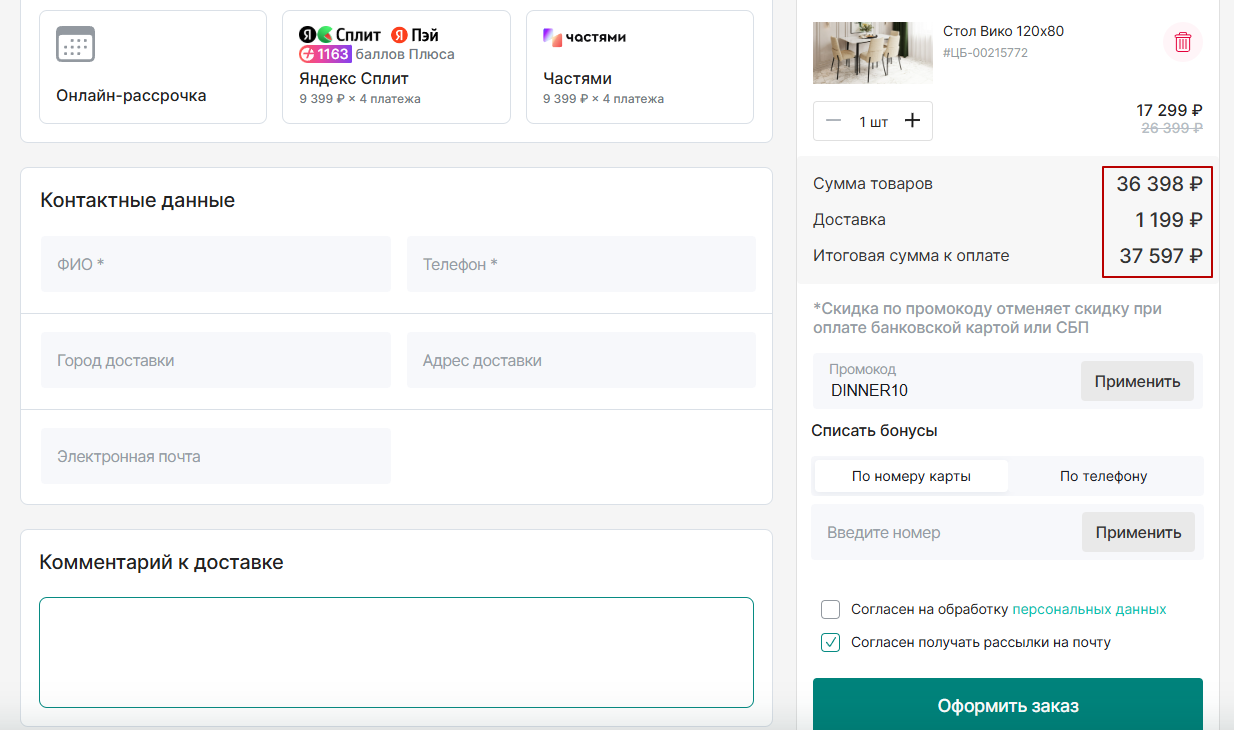Apply the bonus card number
1234x731 pixels.
1138,532
